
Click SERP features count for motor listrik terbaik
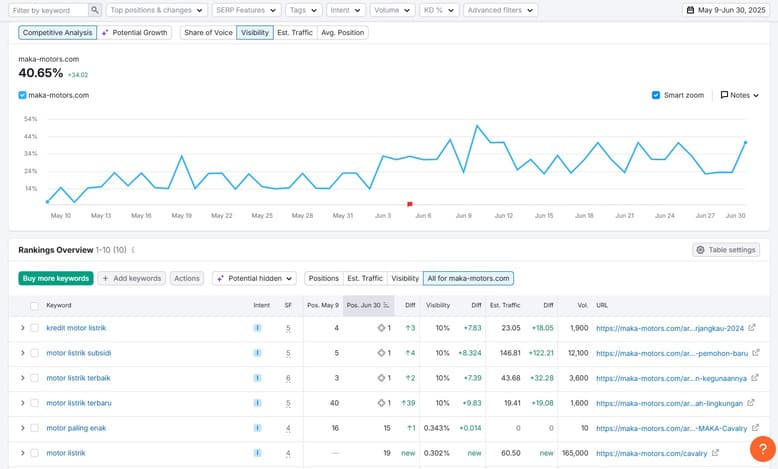(x=288, y=378)
